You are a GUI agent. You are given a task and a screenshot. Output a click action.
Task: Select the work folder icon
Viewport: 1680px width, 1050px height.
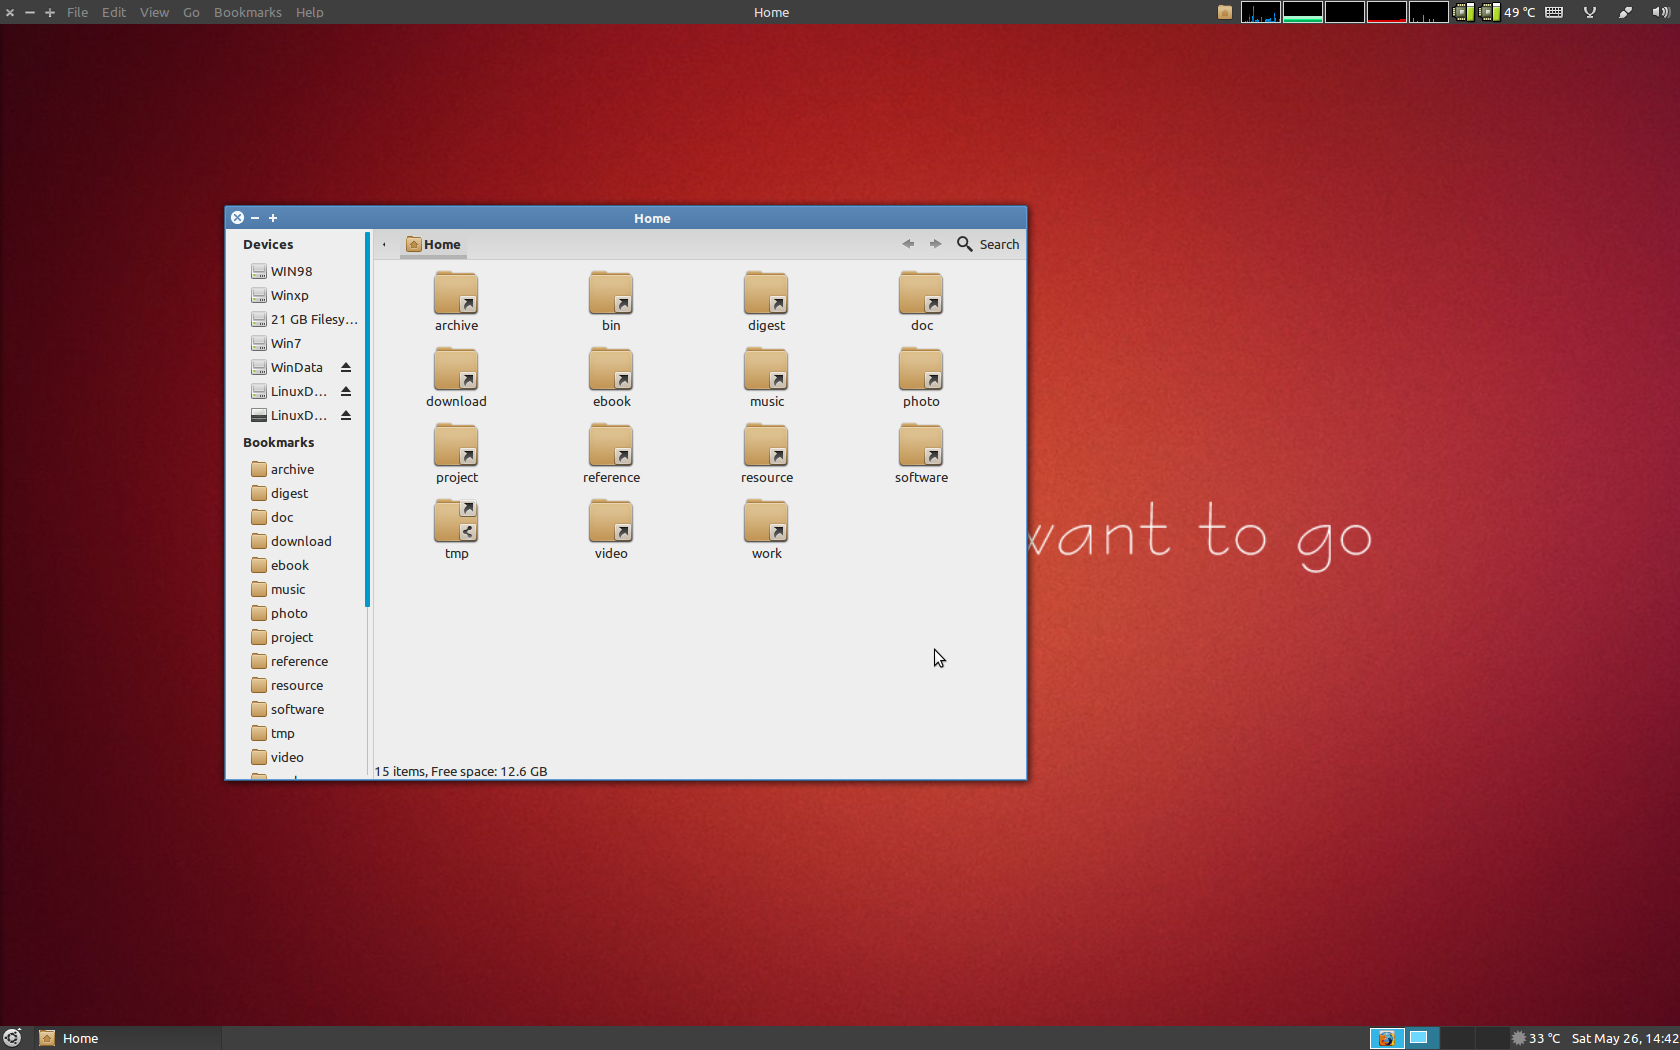click(766, 521)
